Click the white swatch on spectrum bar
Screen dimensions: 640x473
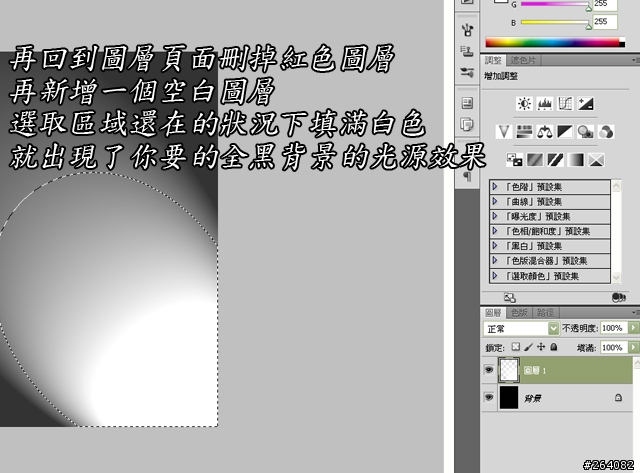622,39
